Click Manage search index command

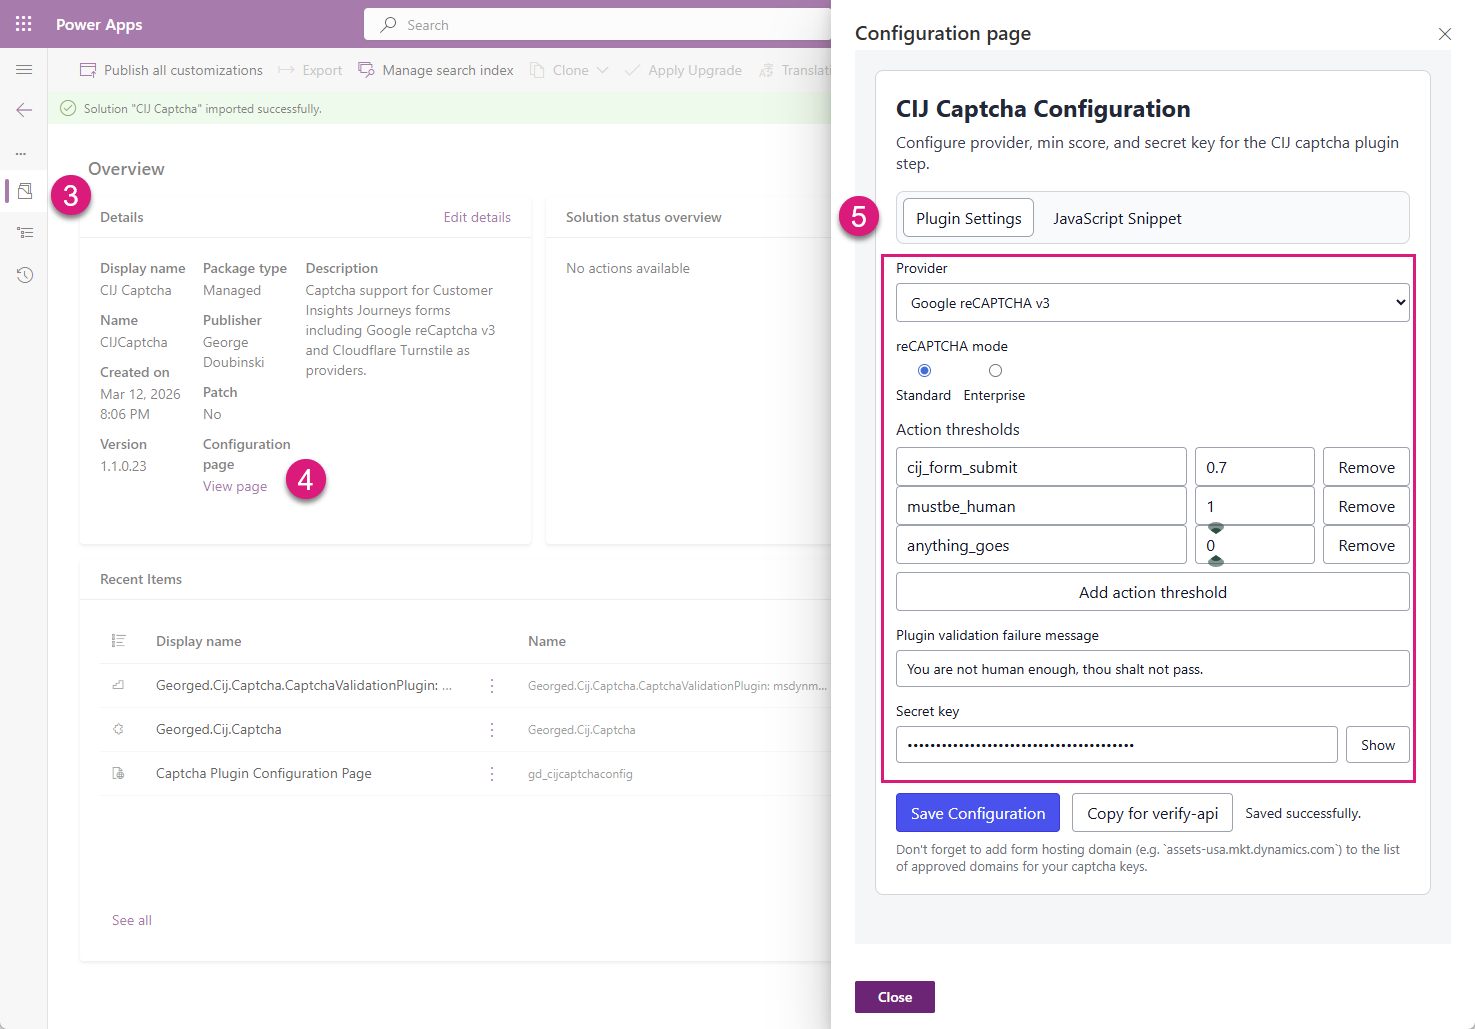coord(448,70)
